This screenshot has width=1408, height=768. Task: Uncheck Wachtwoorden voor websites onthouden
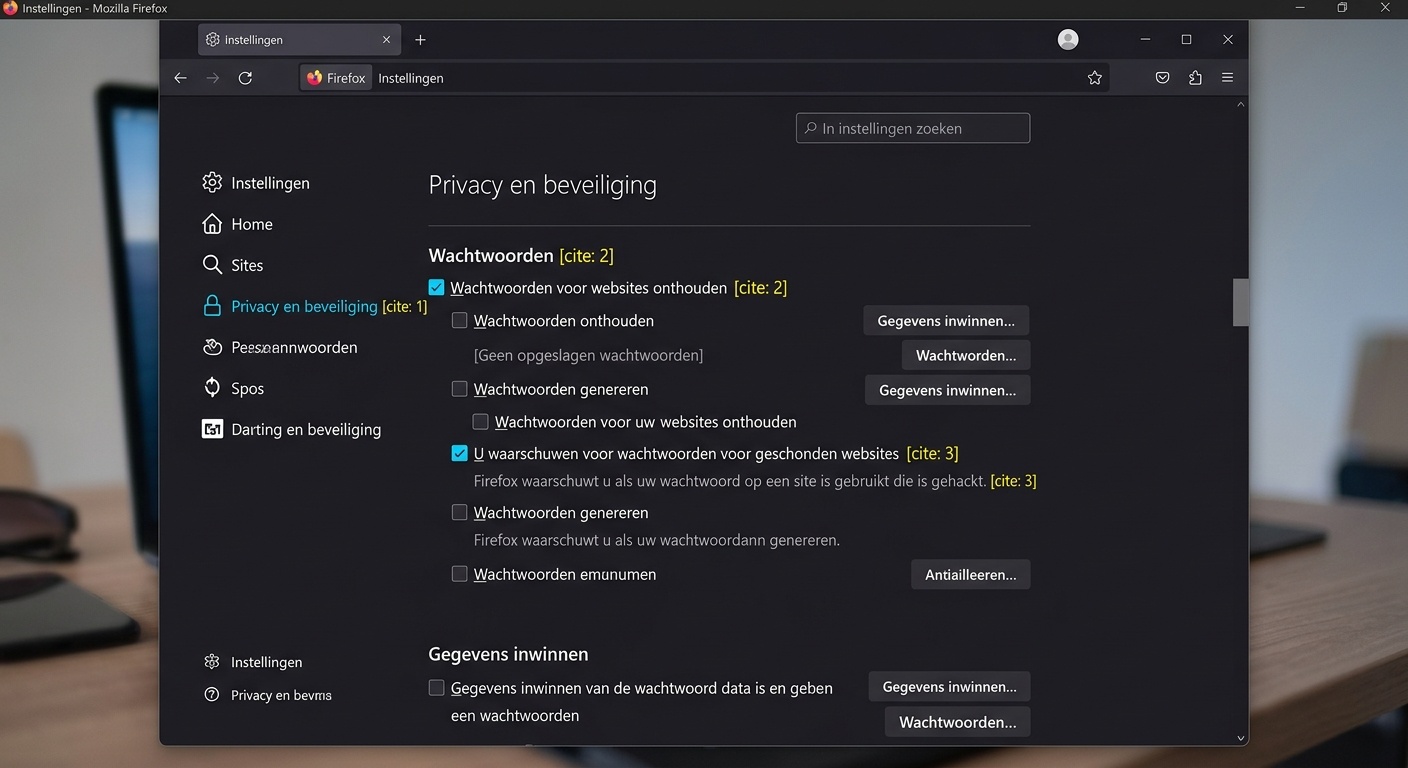[436, 288]
